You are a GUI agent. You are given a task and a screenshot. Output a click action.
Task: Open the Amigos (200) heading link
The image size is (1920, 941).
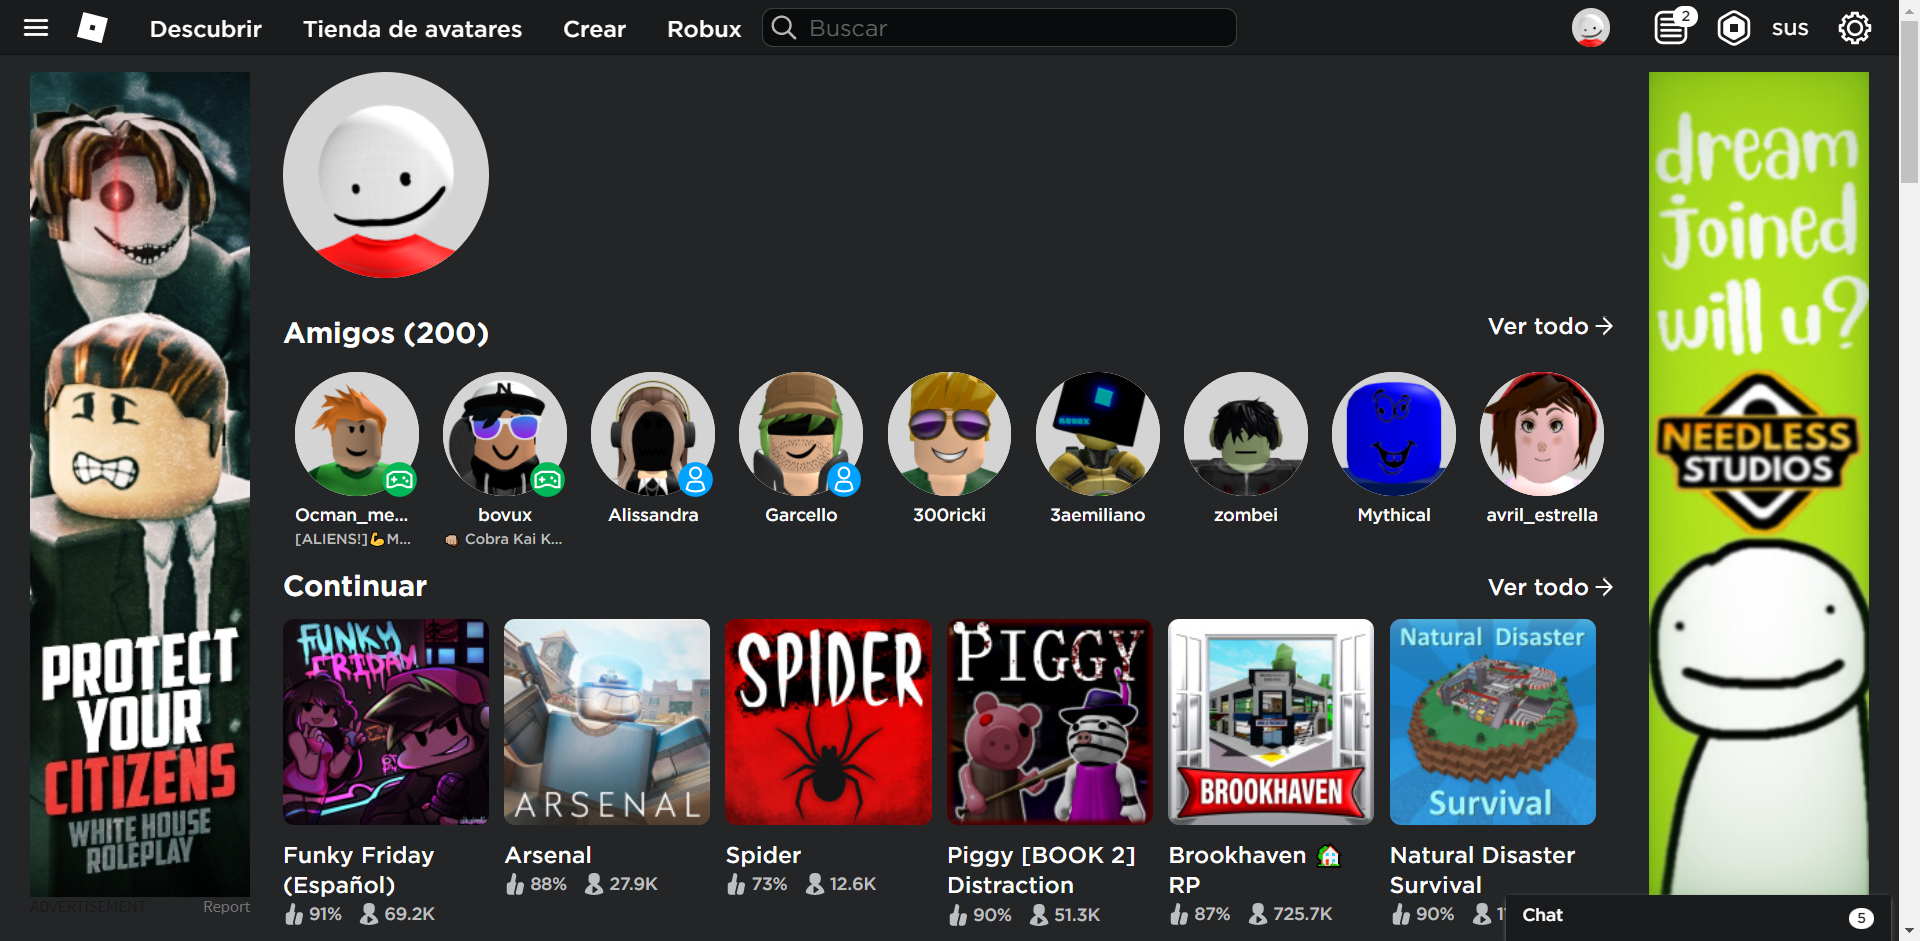pos(386,333)
